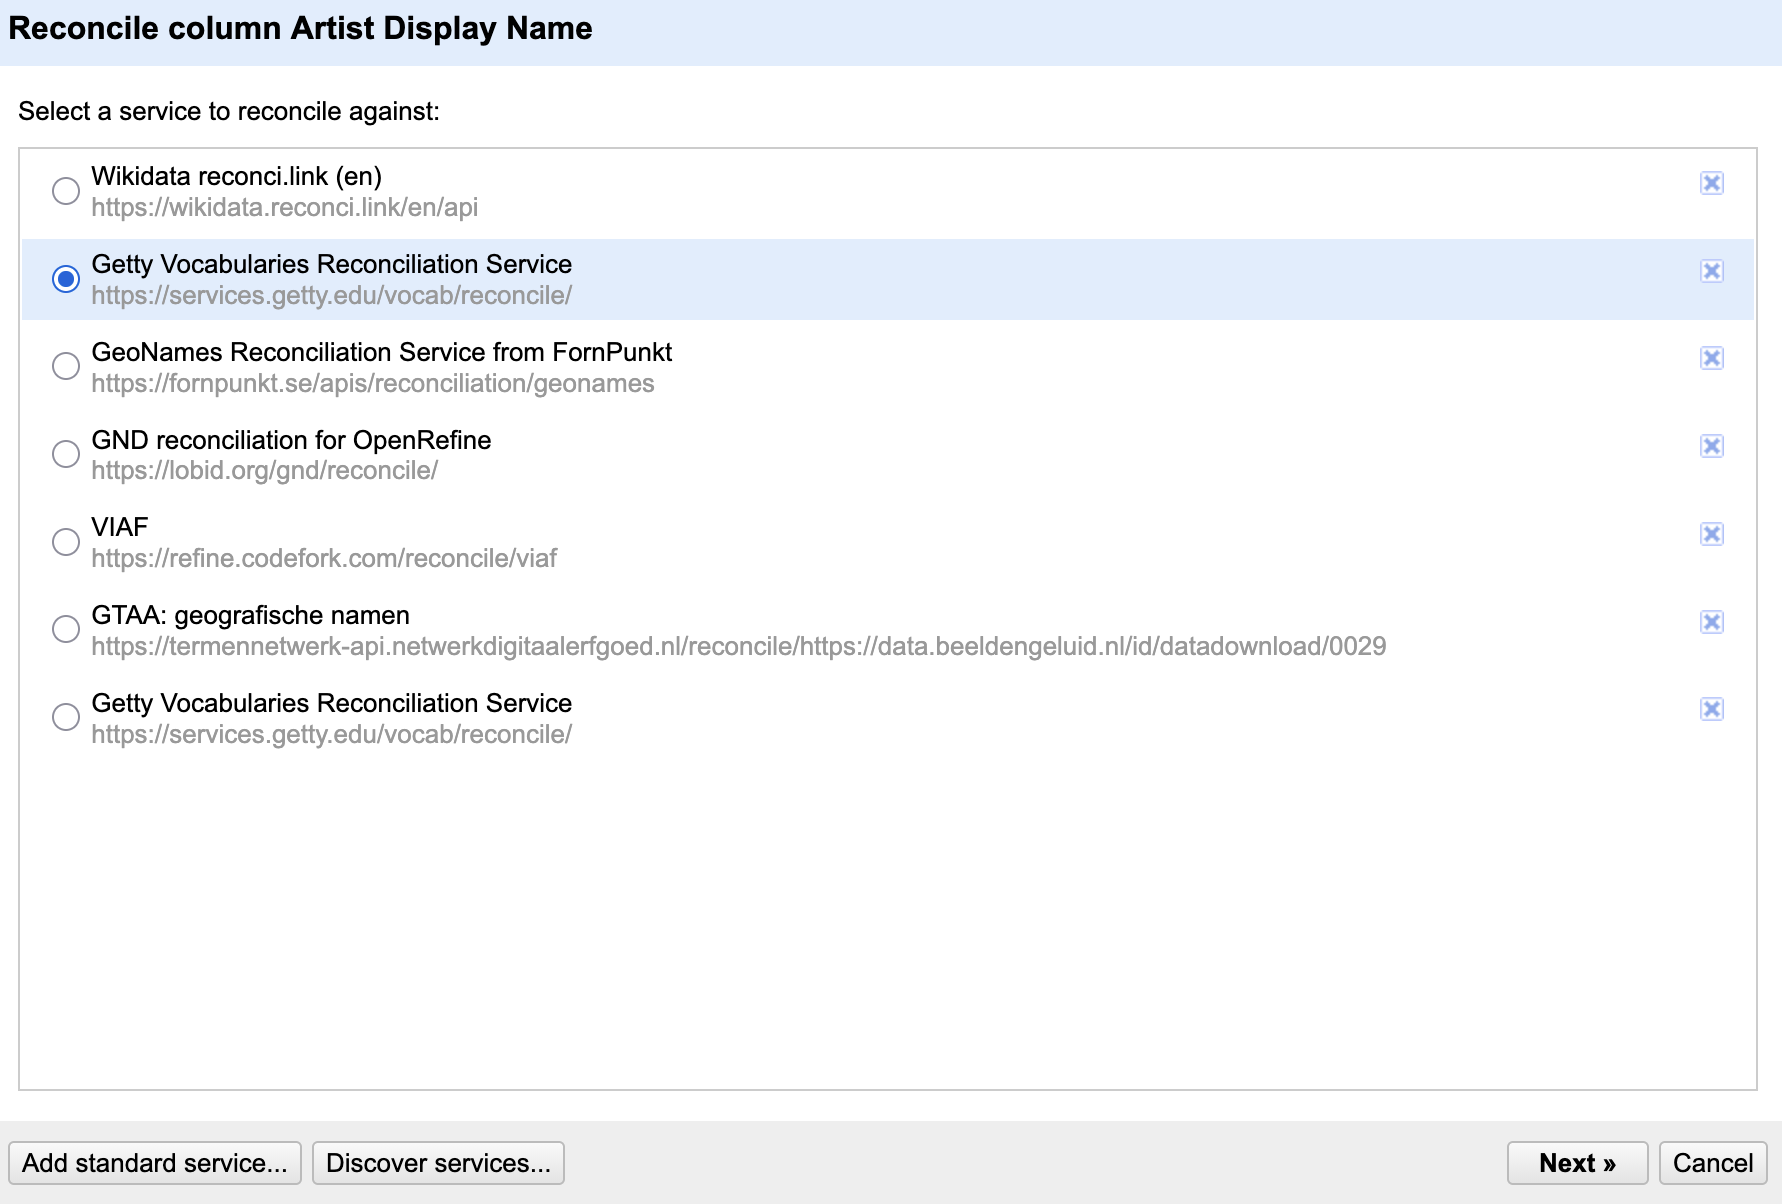Click GTAA: geografische namen label
This screenshot has height=1204, width=1782.
pos(251,615)
